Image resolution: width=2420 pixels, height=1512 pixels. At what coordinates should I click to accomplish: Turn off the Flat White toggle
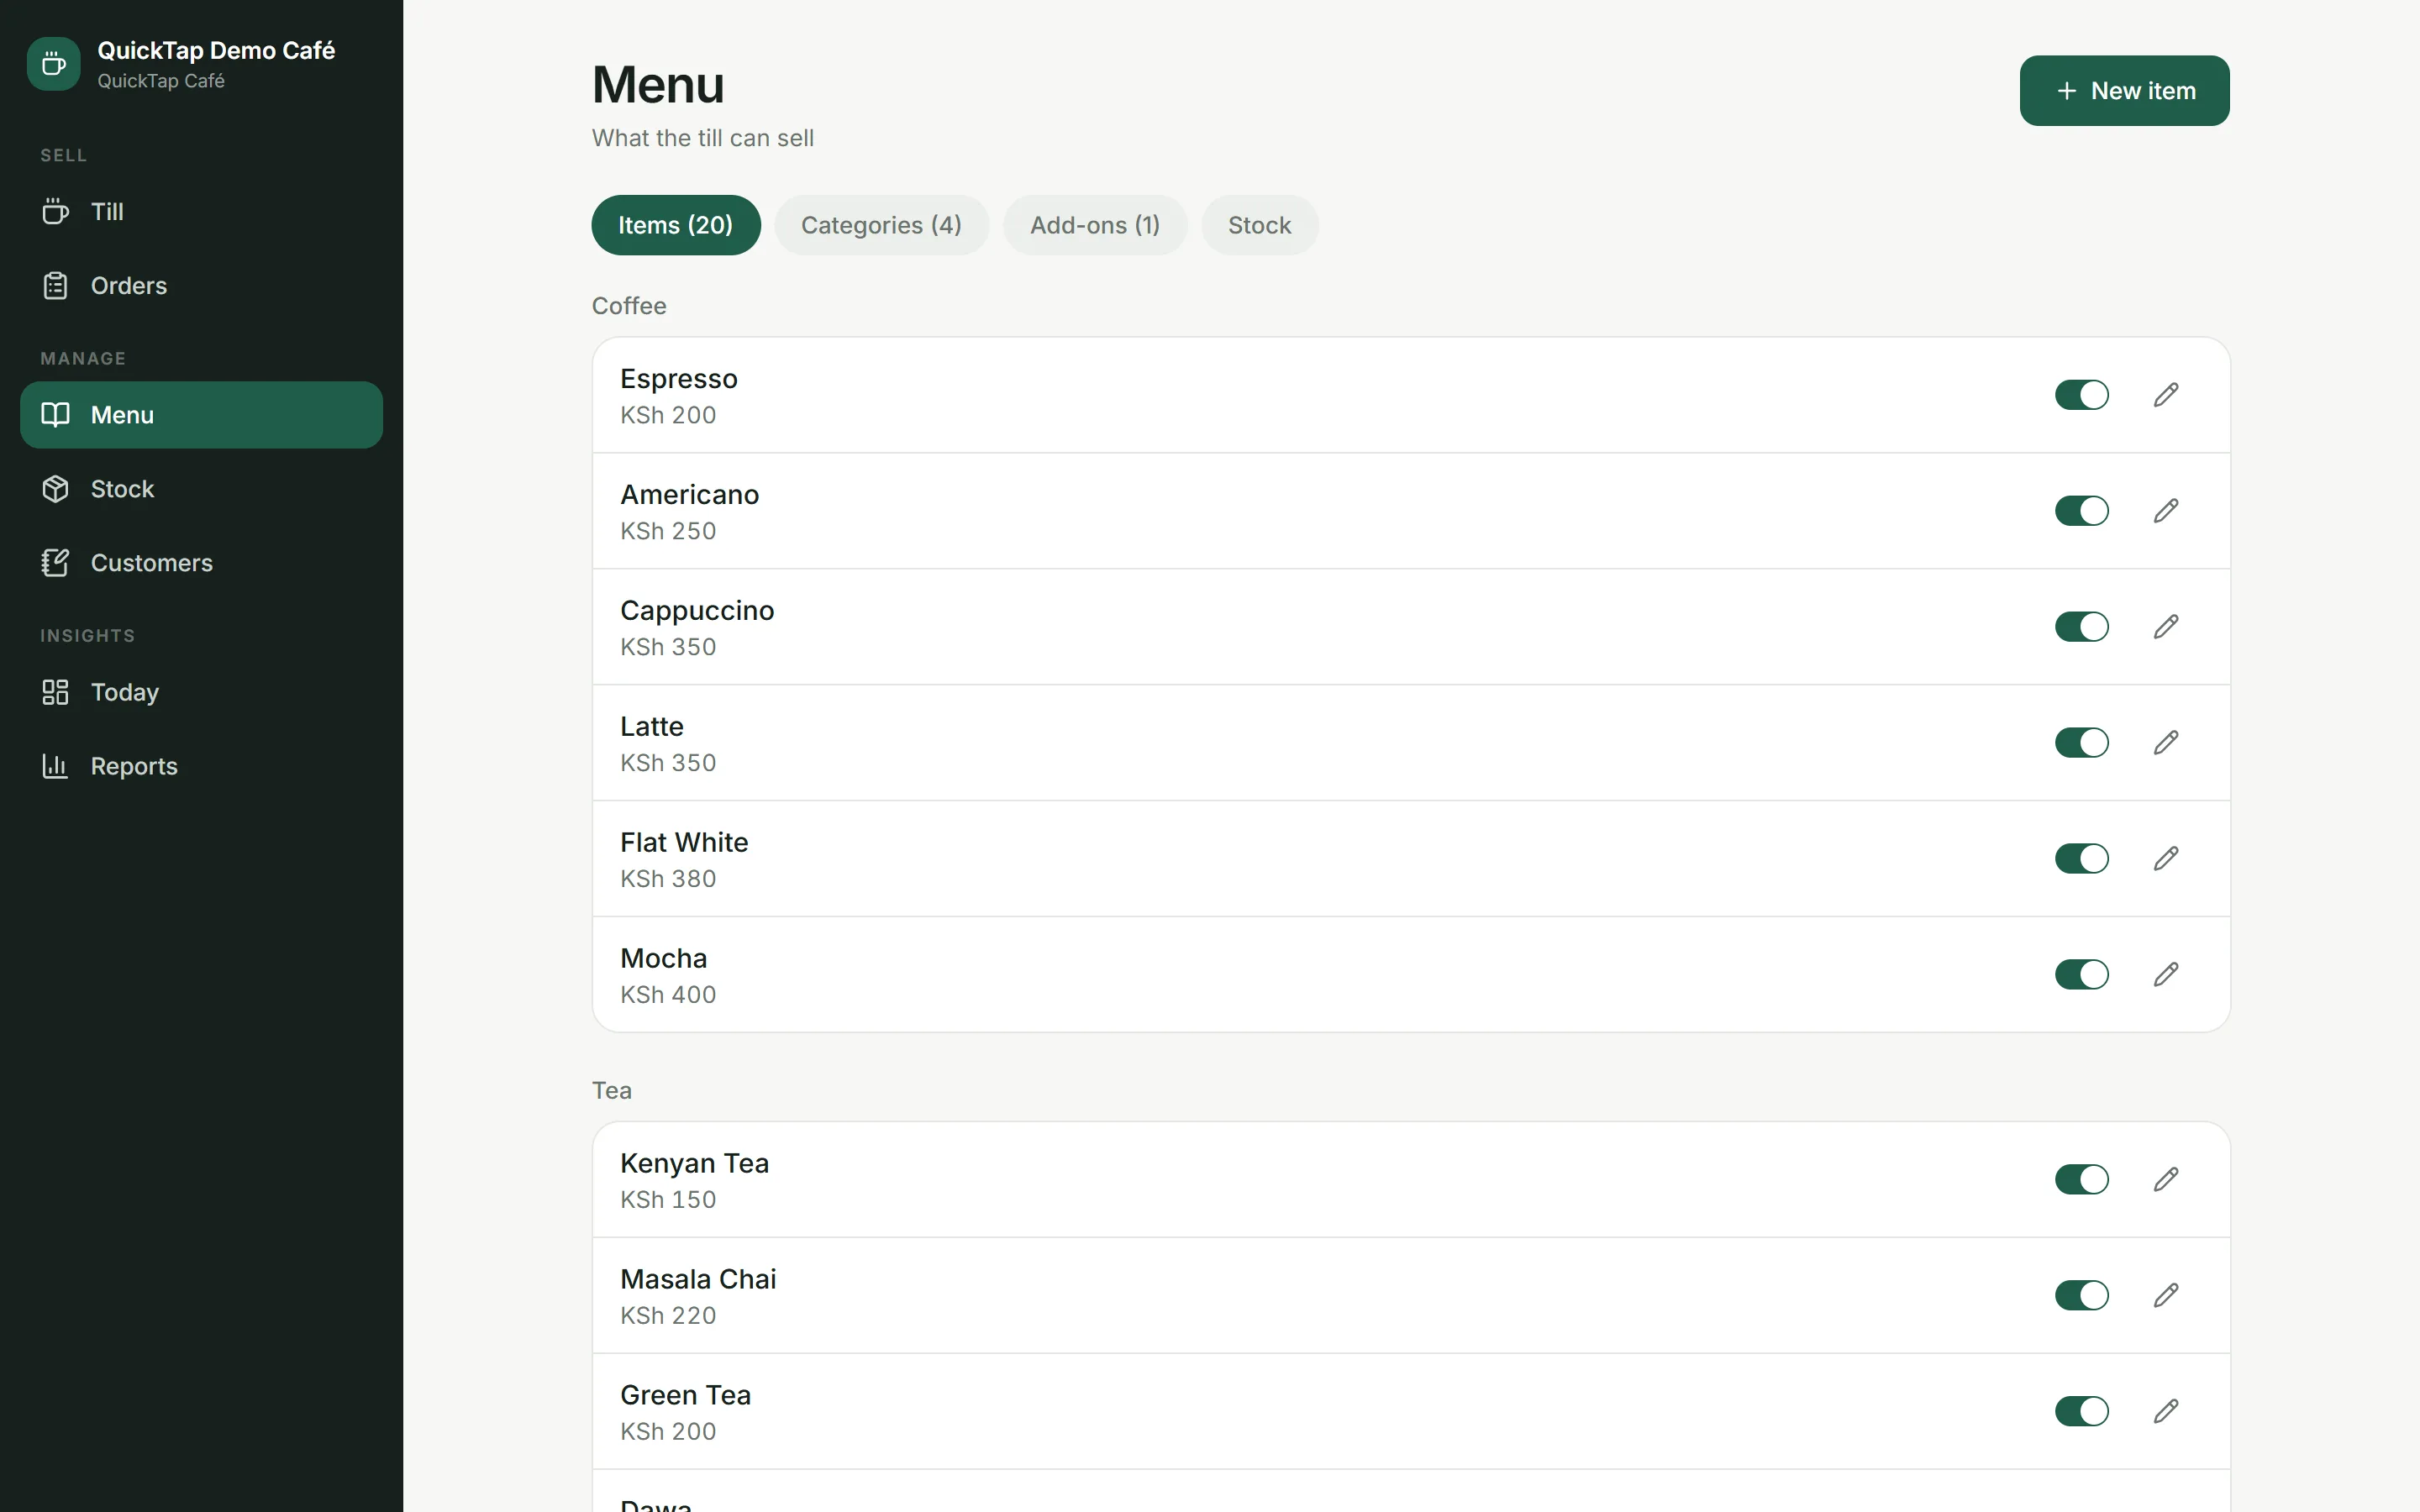click(x=2082, y=859)
